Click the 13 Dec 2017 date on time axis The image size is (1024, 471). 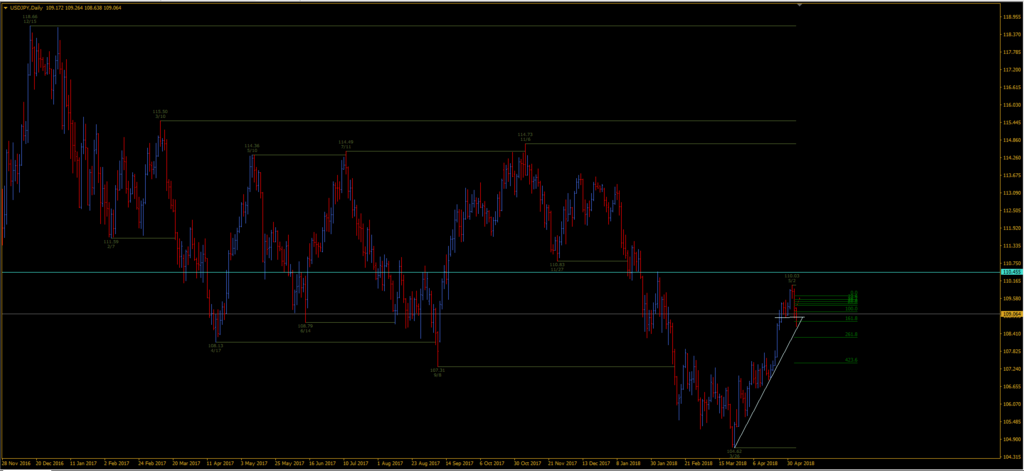coord(596,463)
